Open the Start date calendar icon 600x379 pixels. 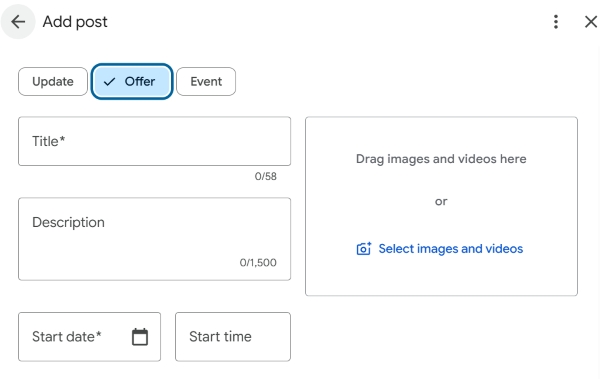click(140, 337)
